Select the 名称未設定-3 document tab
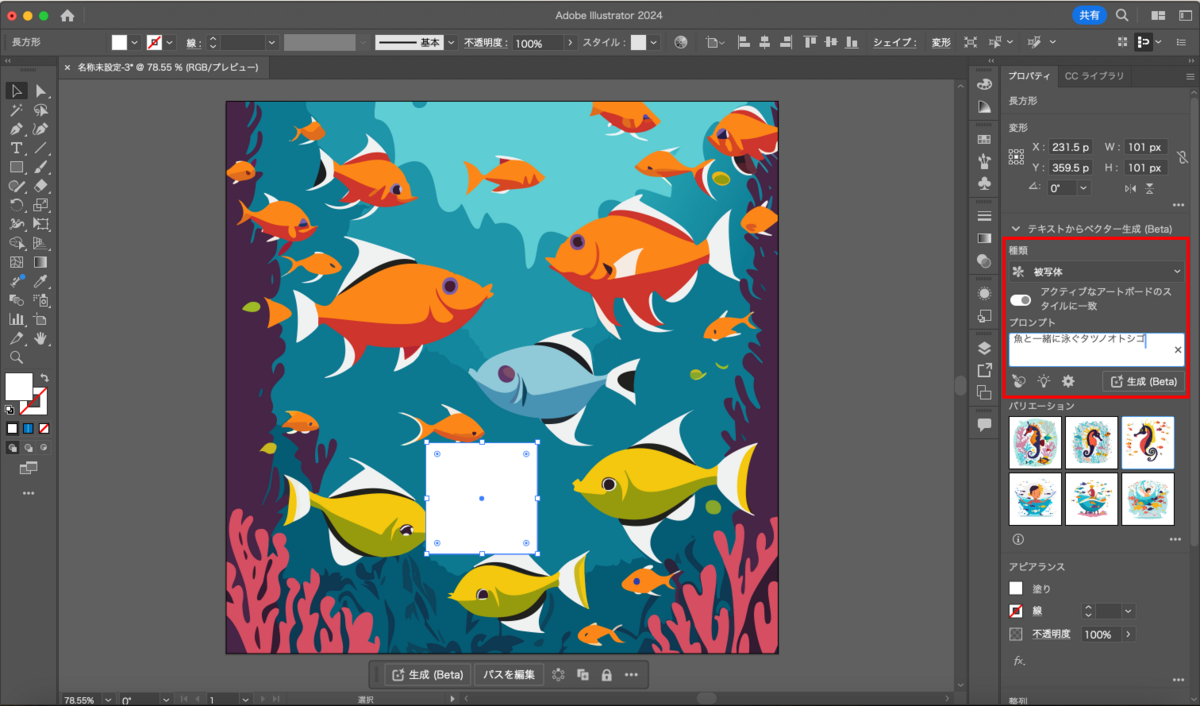 (x=168, y=67)
